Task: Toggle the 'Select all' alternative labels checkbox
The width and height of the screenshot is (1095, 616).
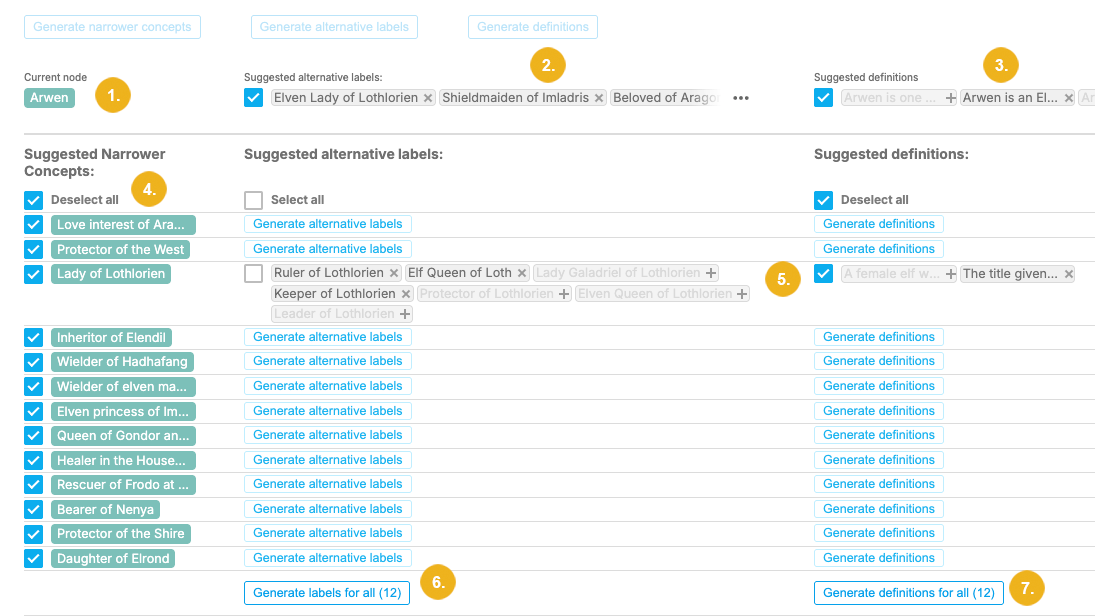Action: coord(254,200)
